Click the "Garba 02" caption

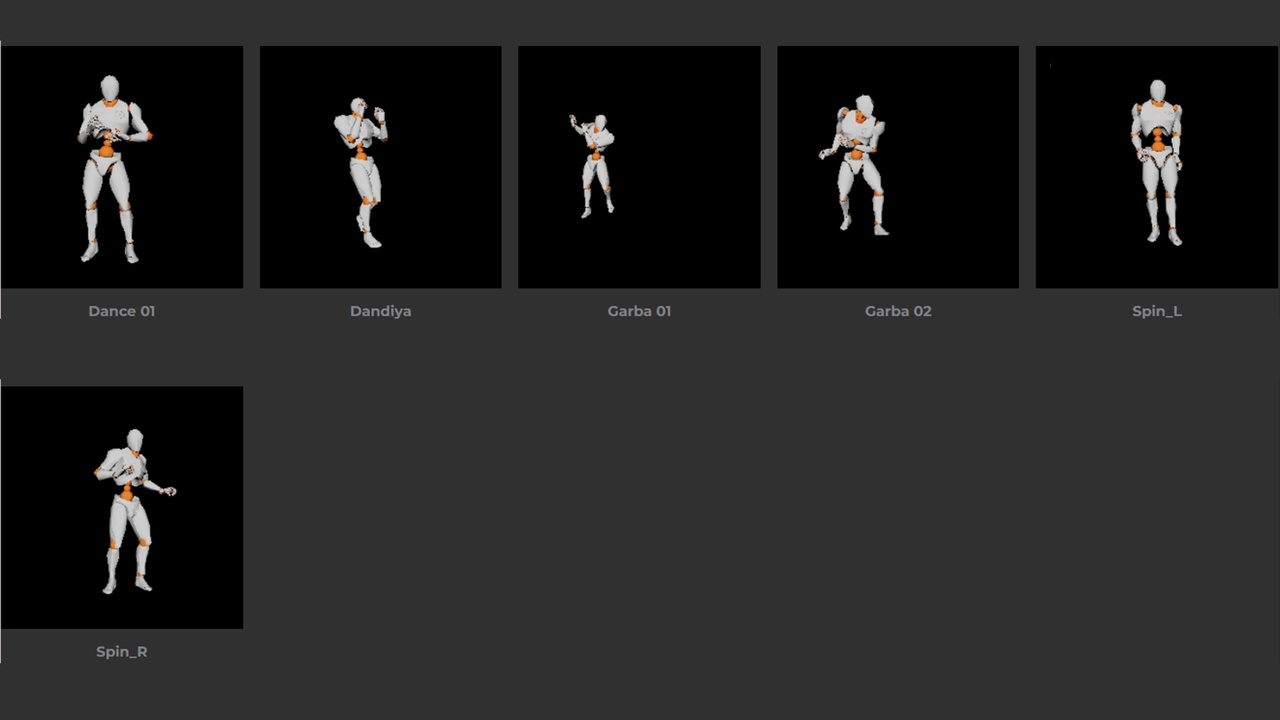coord(898,311)
